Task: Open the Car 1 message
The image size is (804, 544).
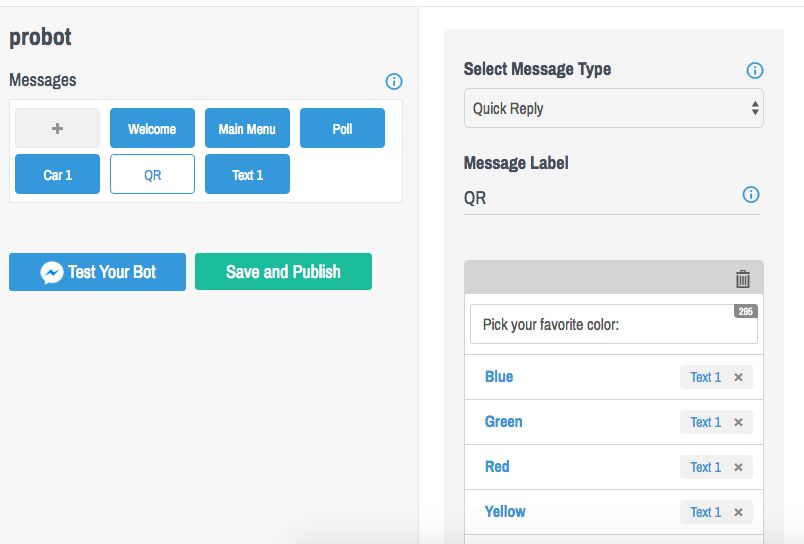Action: [x=57, y=174]
